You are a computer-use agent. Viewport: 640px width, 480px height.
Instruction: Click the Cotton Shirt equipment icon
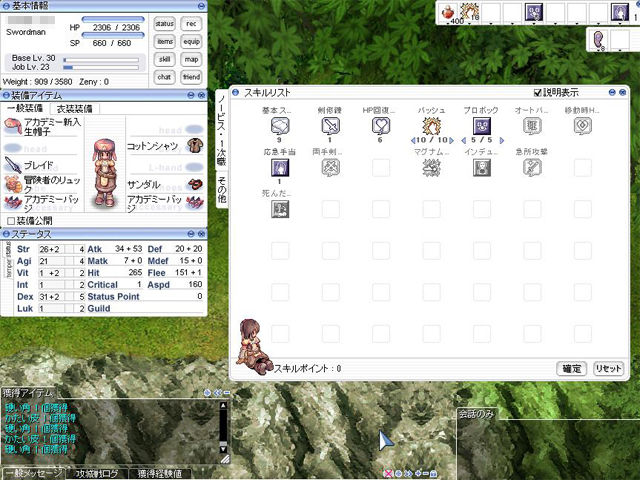coord(195,146)
